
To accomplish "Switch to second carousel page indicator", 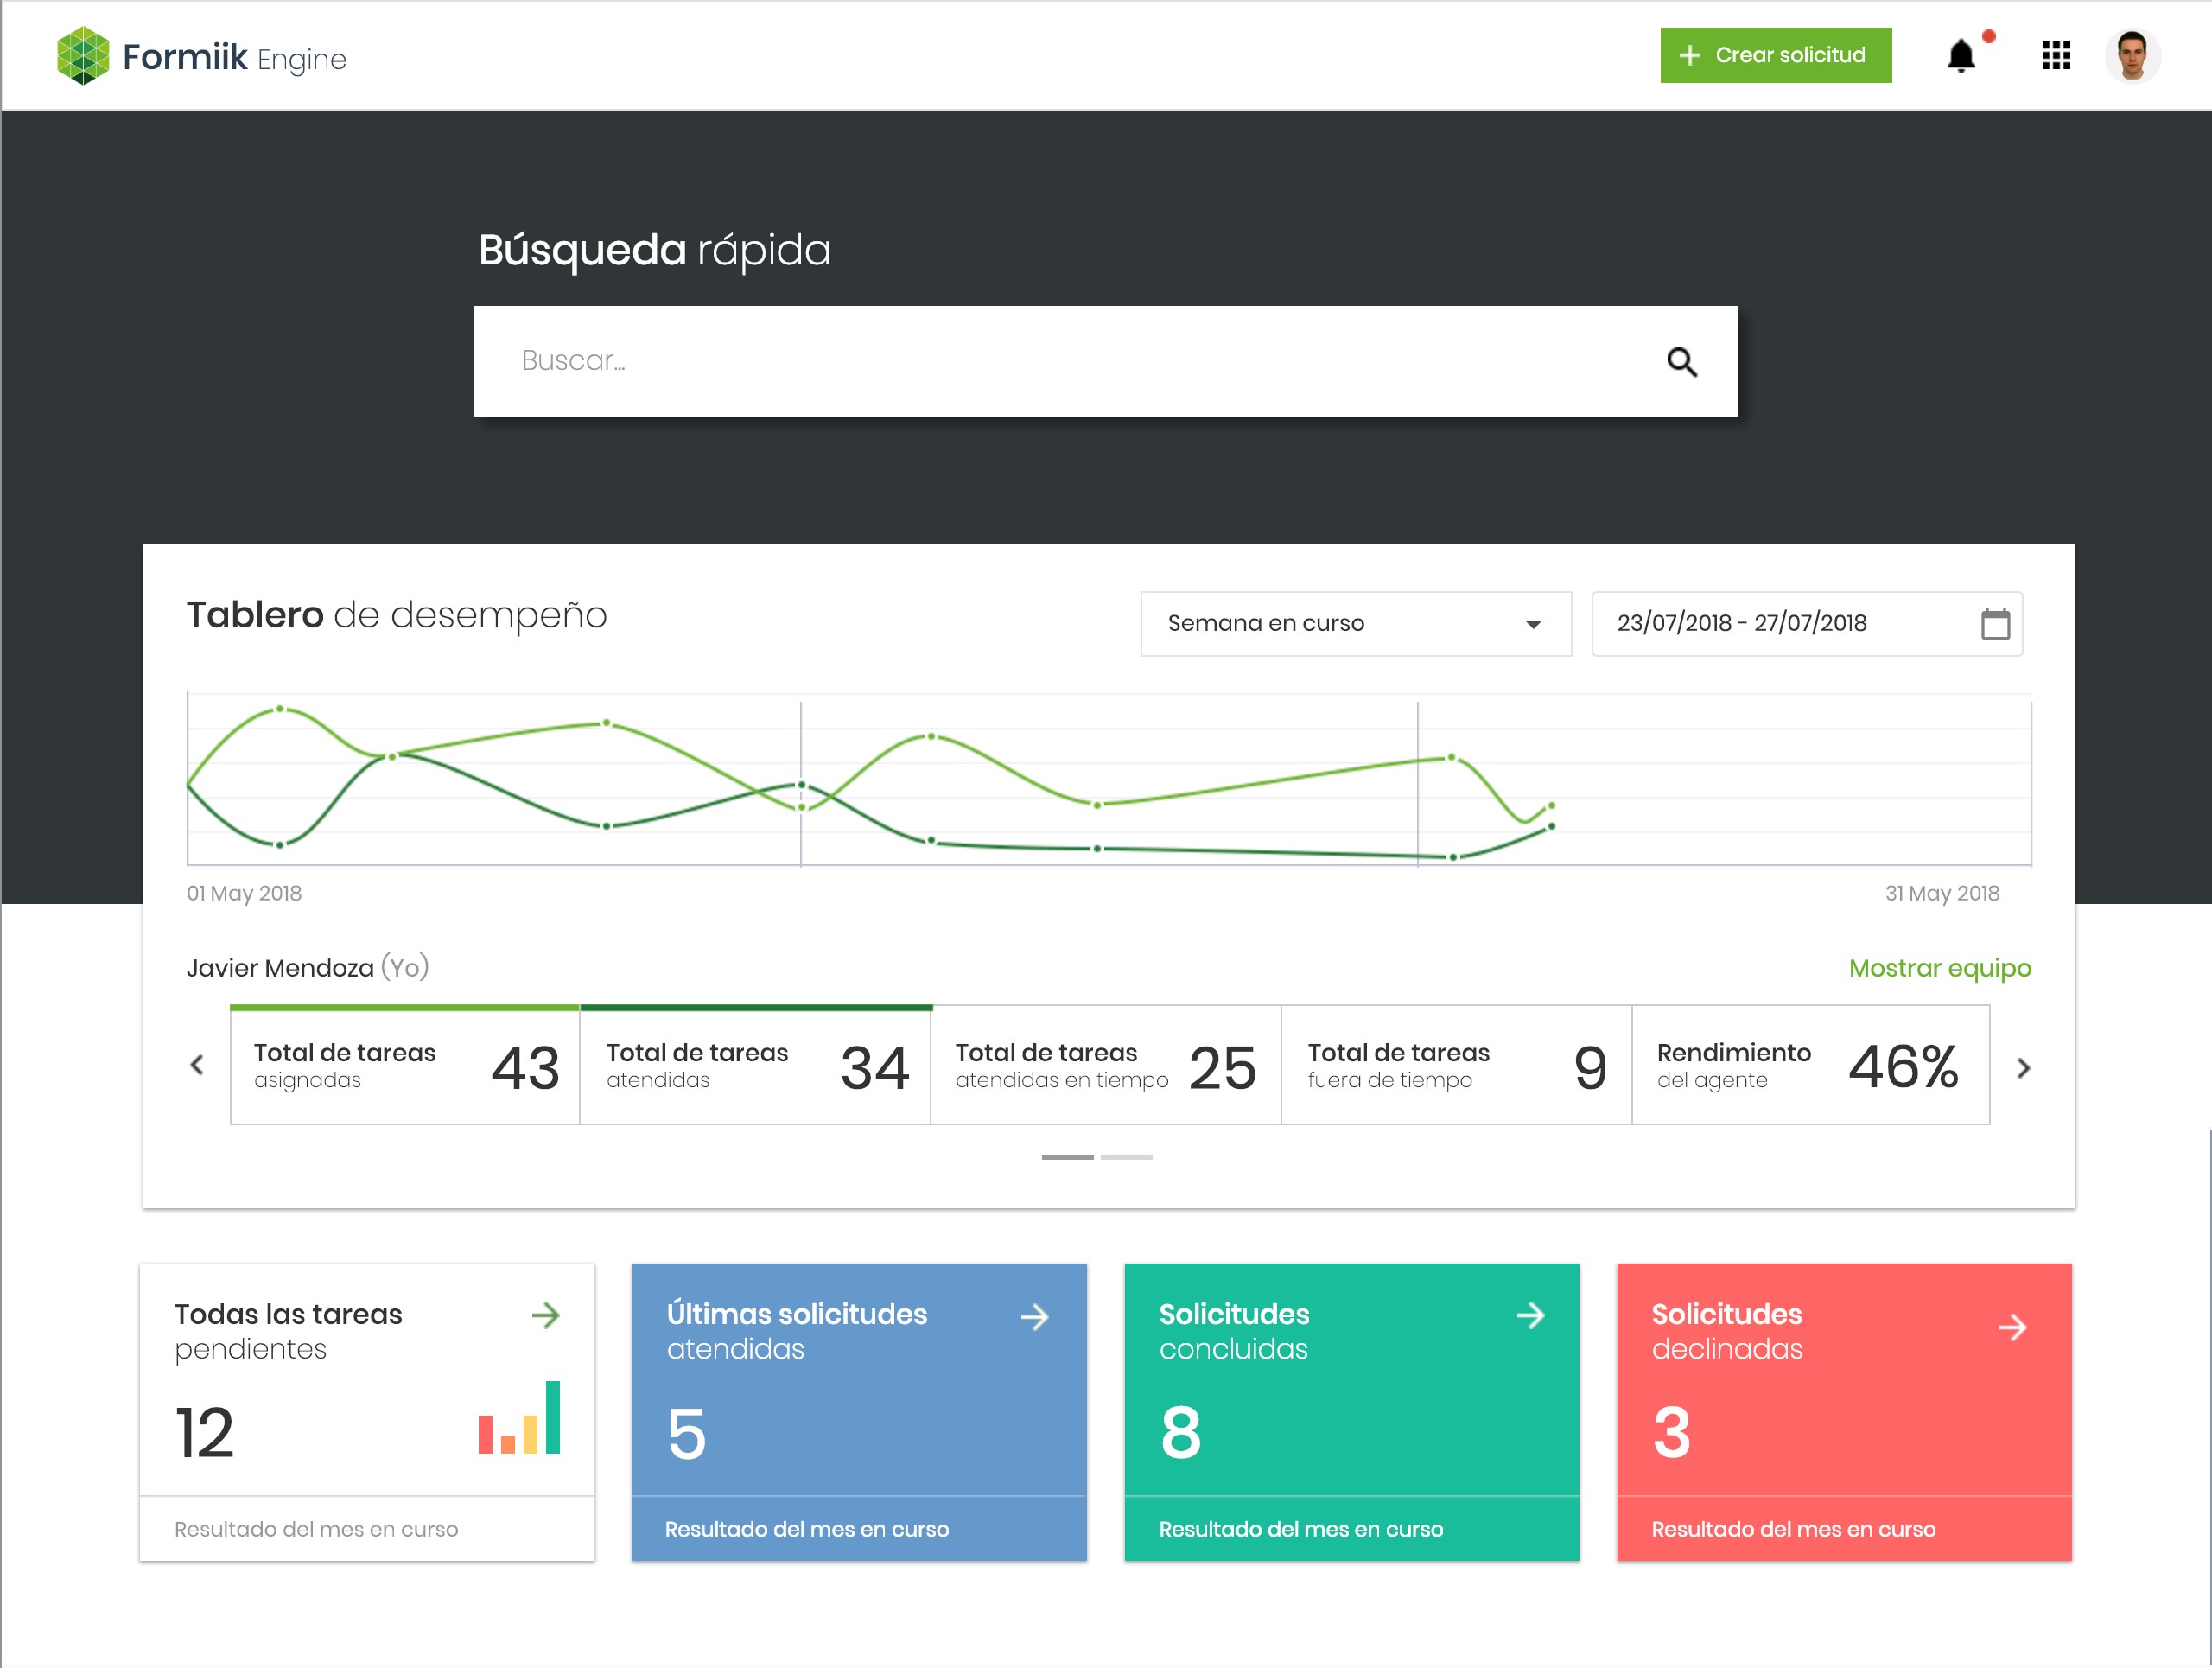I will [x=1126, y=1157].
